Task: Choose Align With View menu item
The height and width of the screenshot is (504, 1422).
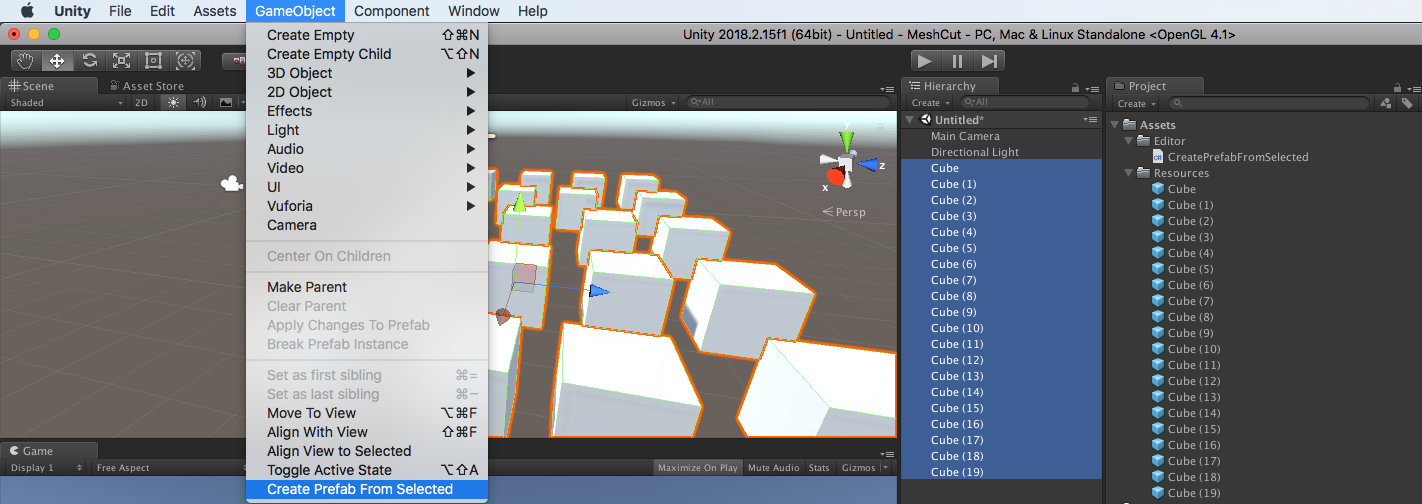Action: coord(367,432)
